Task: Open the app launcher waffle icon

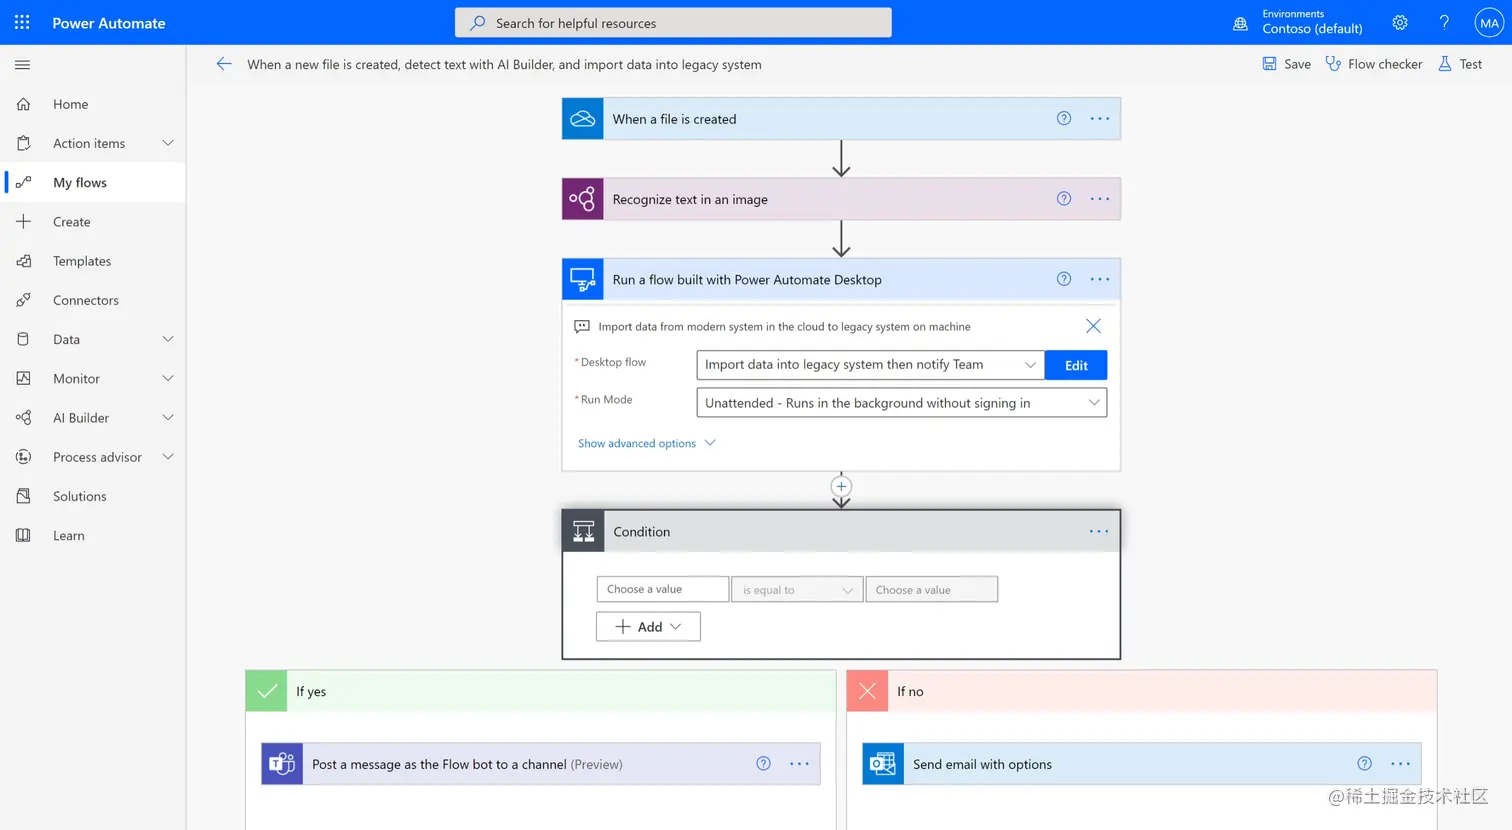Action: point(22,22)
